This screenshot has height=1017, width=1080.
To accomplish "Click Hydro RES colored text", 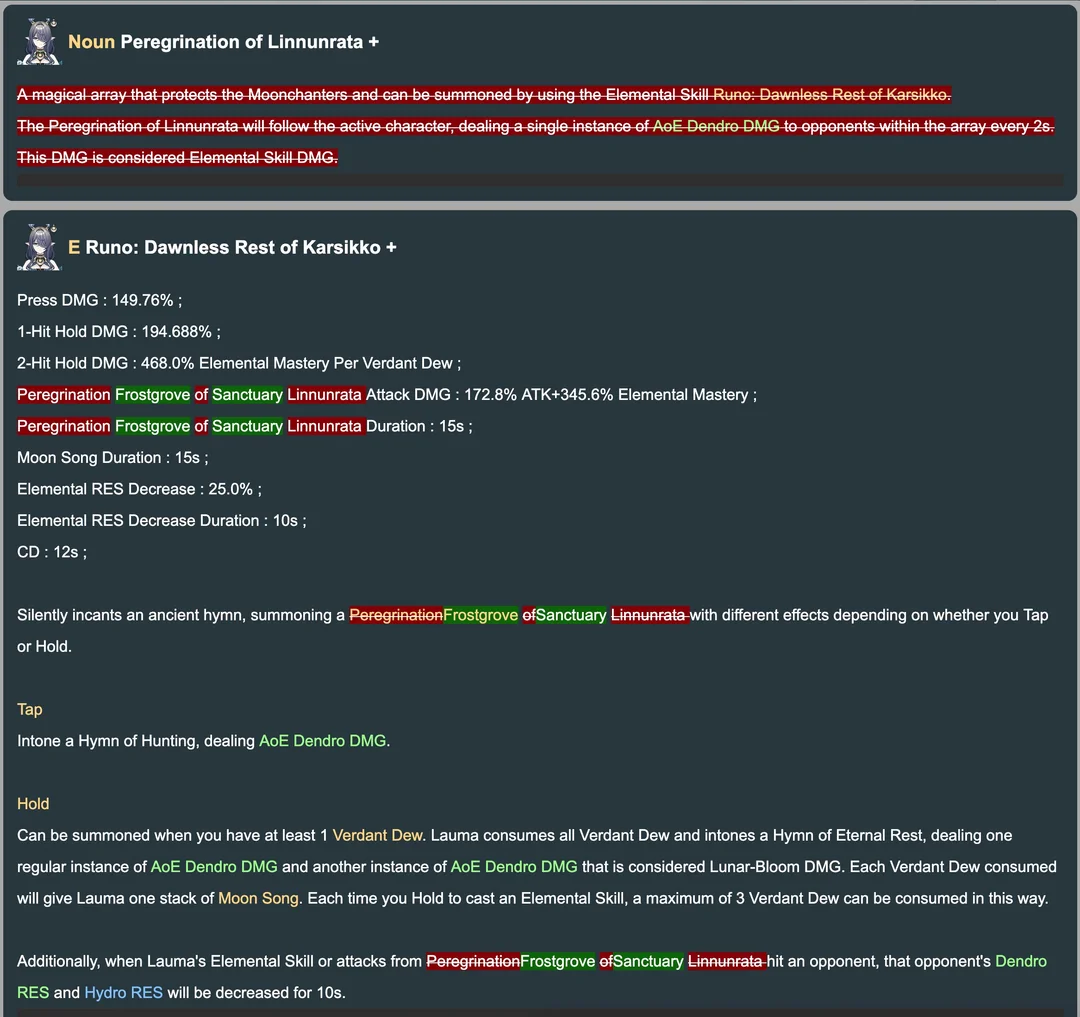I will click(x=123, y=993).
